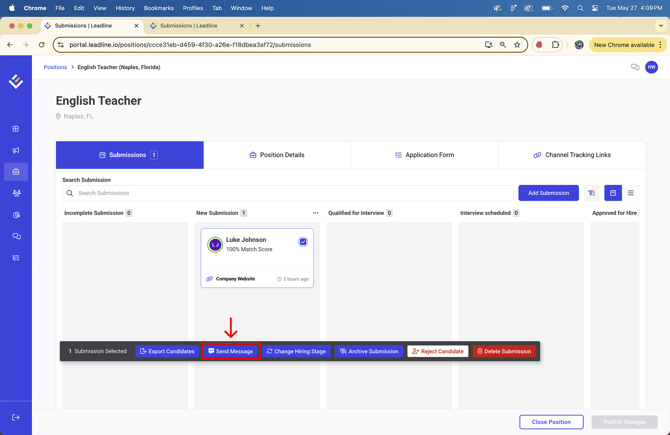Click the Leadline logo in sidebar
This screenshot has height=435, width=670.
pyautogui.click(x=16, y=81)
